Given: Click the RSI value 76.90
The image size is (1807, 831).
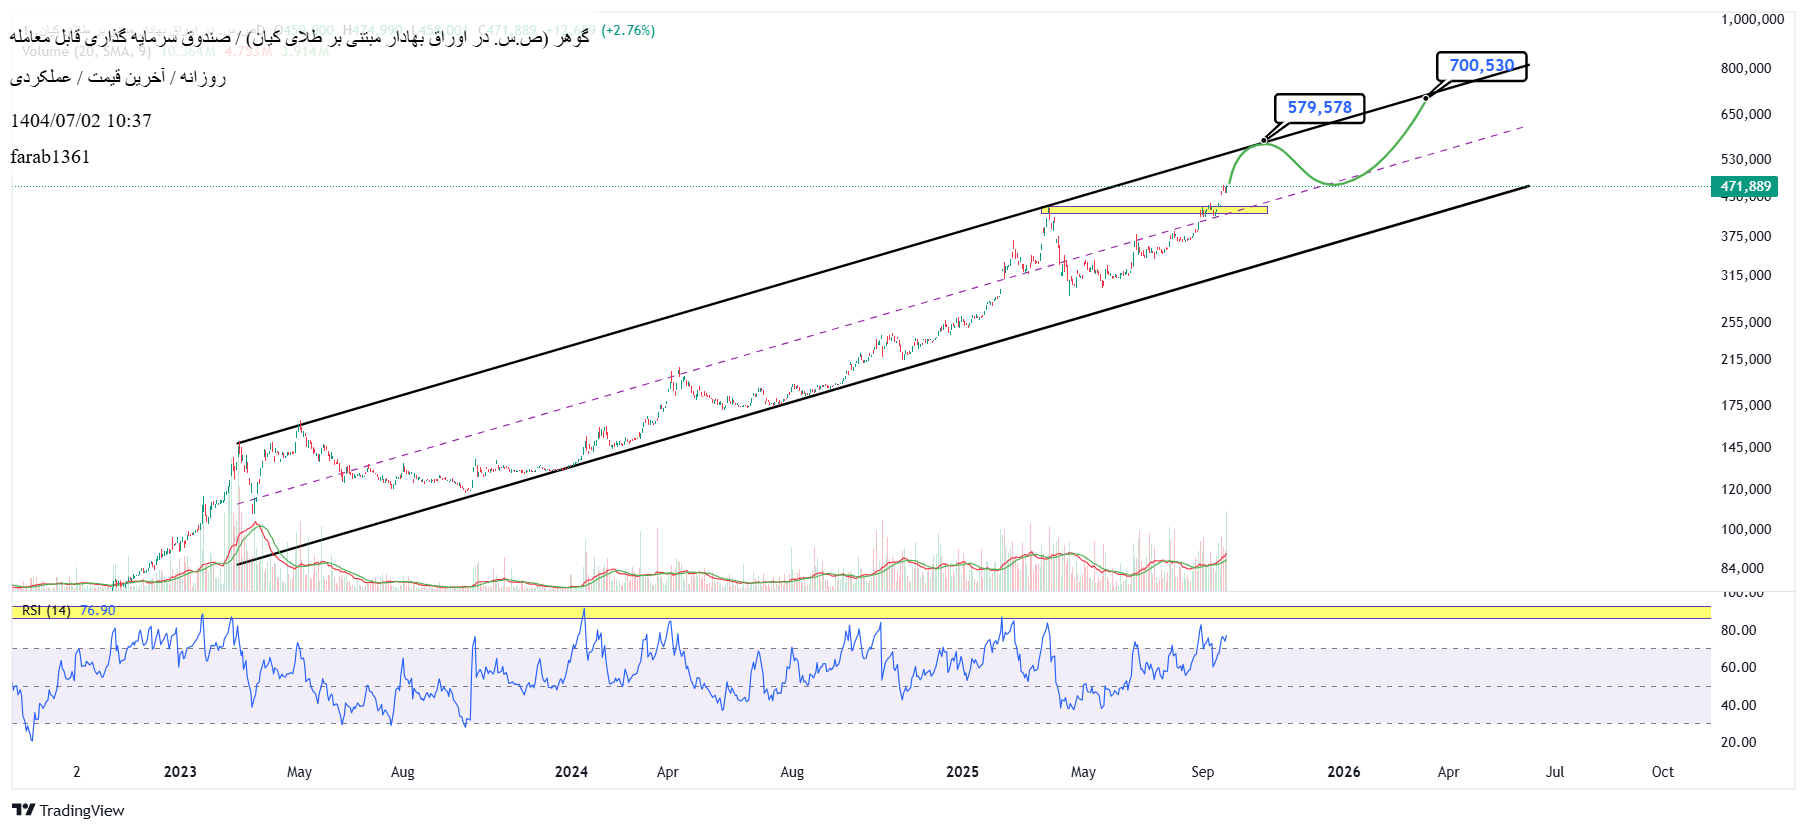Looking at the screenshot, I should tap(98, 611).
